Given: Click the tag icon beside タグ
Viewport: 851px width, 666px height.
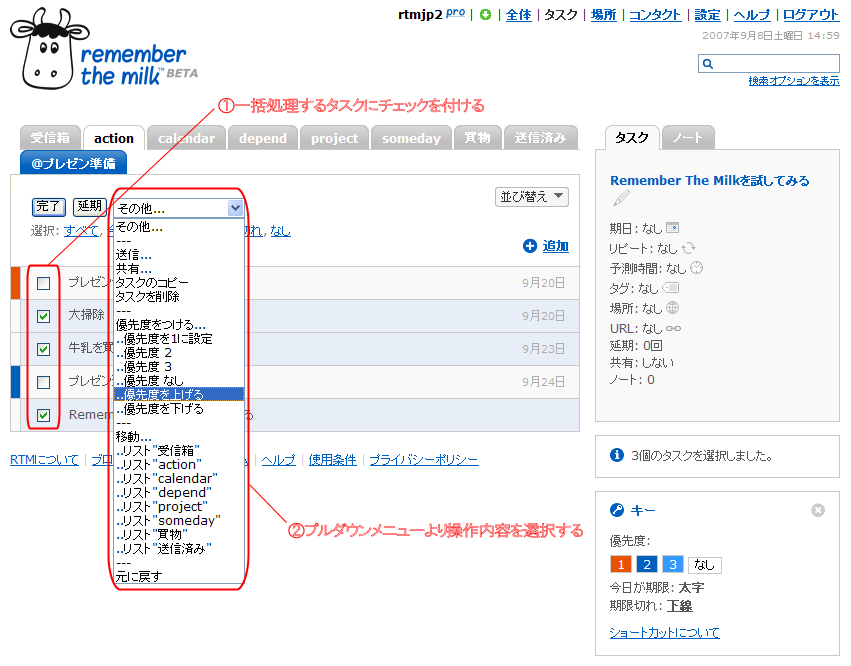Looking at the screenshot, I should tap(671, 288).
